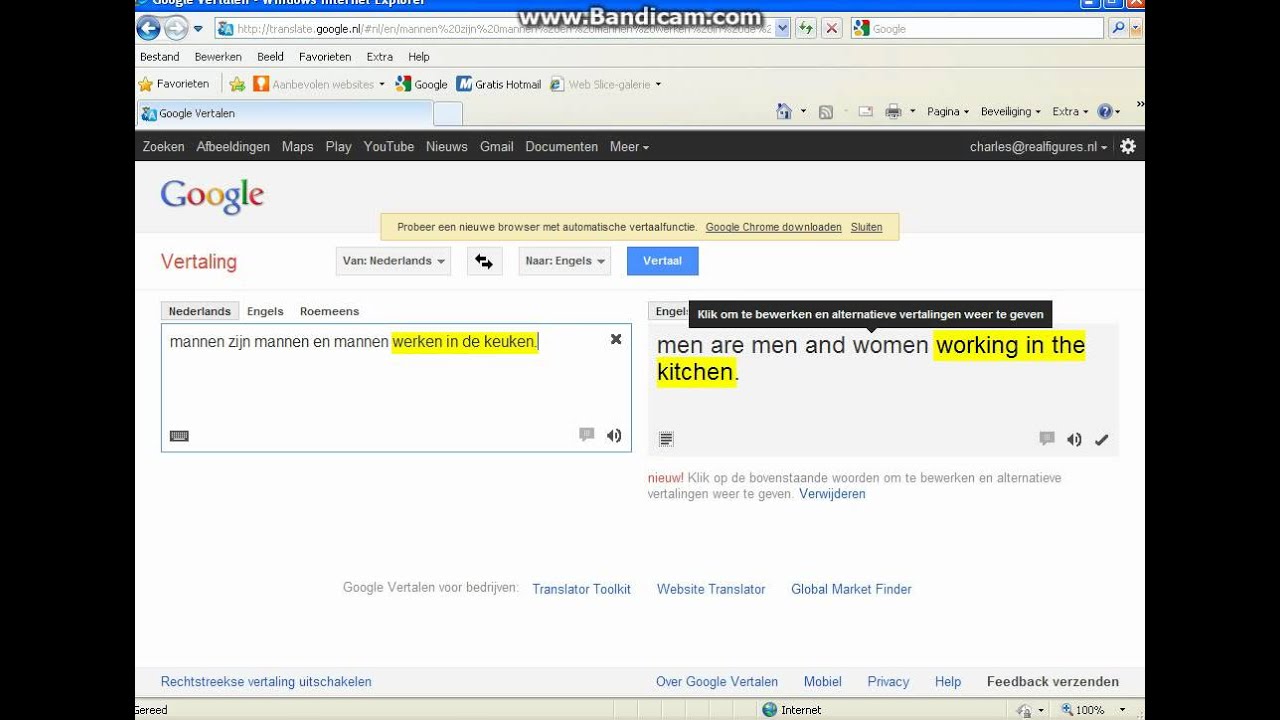Select the Google Vertalen browser tab
1280x720 pixels.
coord(286,113)
